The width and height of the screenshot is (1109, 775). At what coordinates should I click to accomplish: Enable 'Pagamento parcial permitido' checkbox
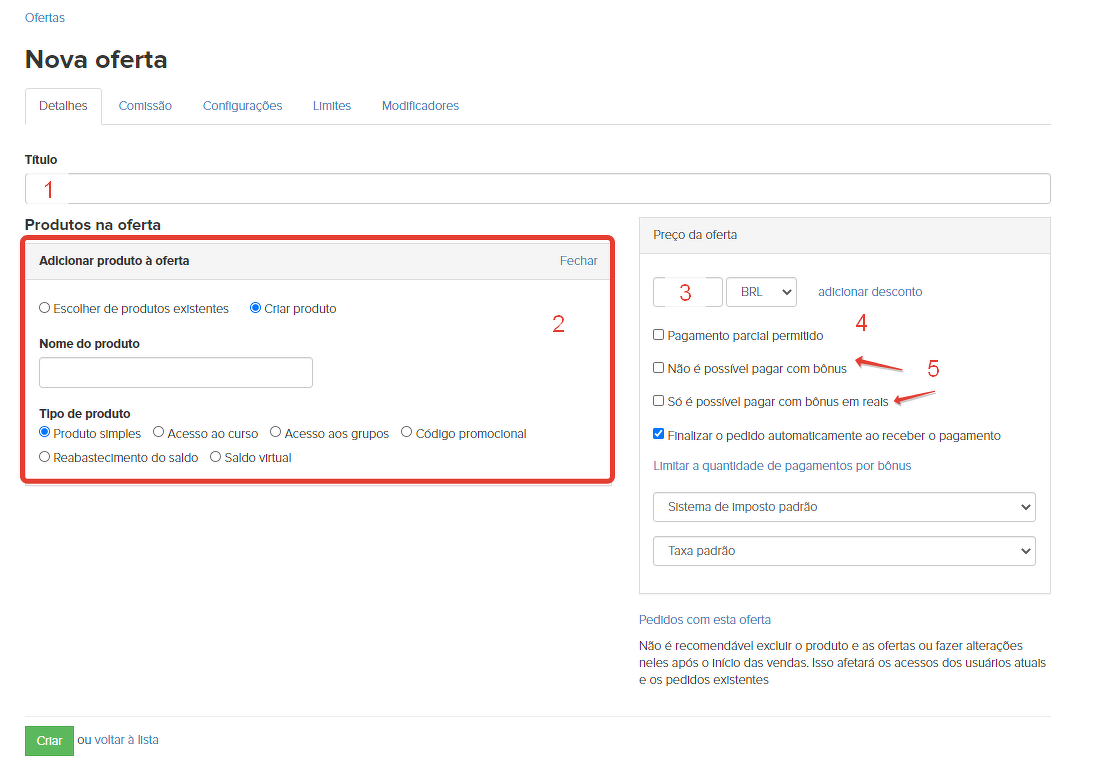(x=658, y=335)
